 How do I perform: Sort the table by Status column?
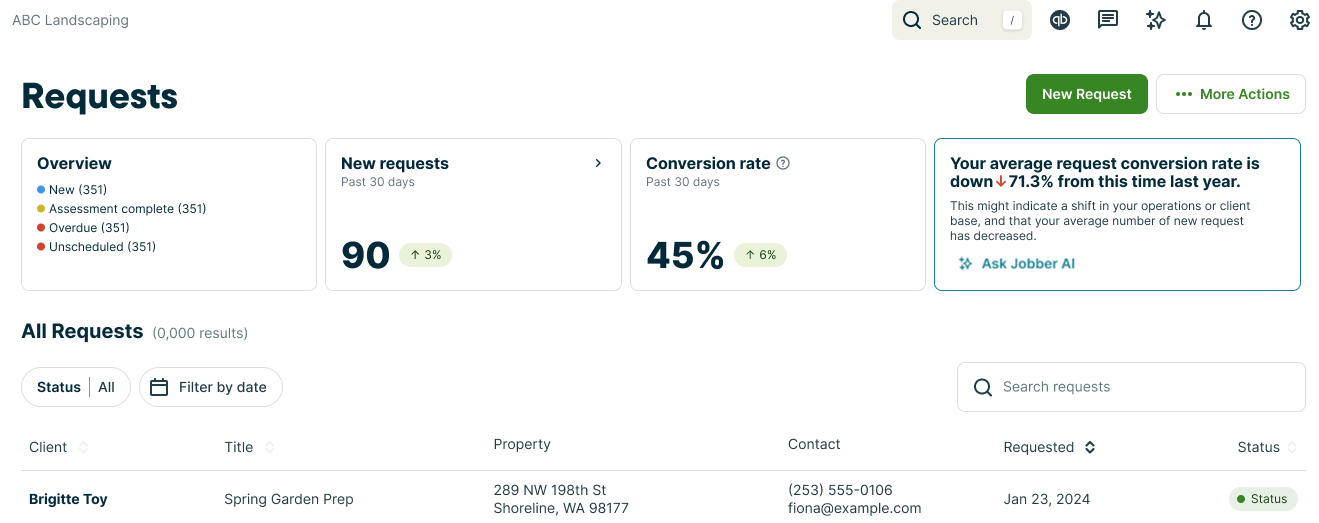(x=1292, y=447)
